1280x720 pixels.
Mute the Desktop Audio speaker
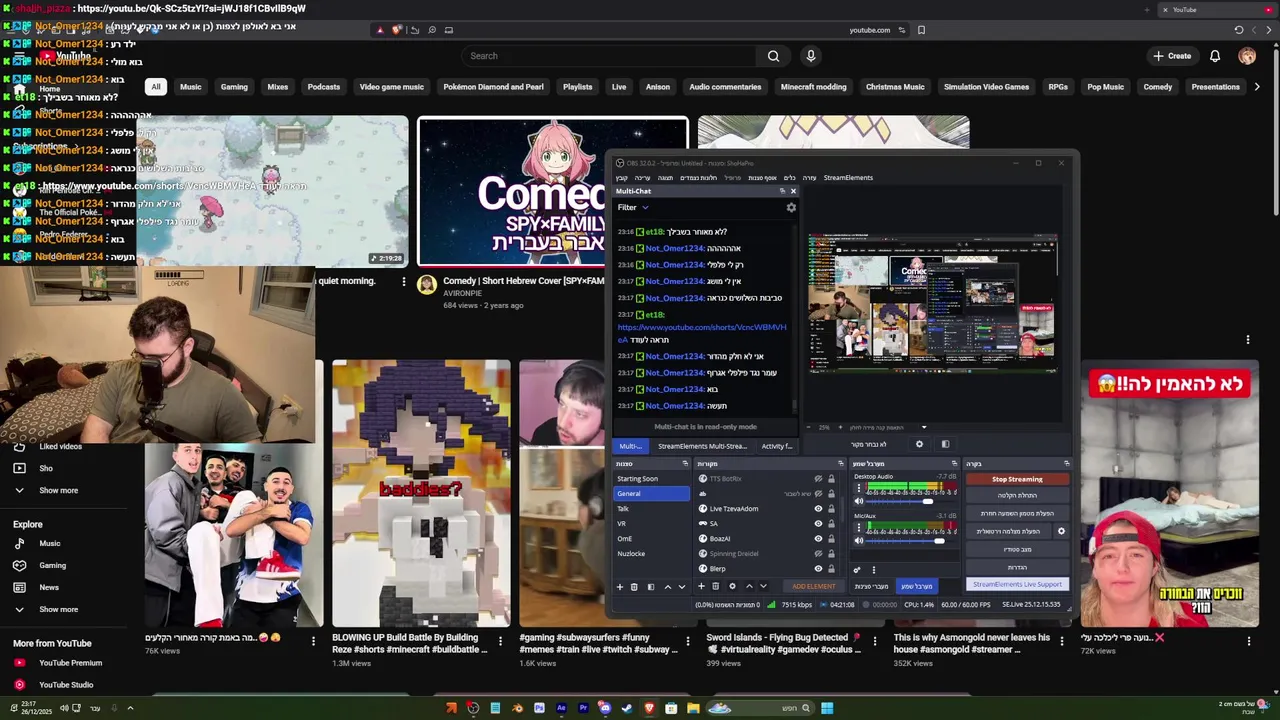pyautogui.click(x=859, y=501)
